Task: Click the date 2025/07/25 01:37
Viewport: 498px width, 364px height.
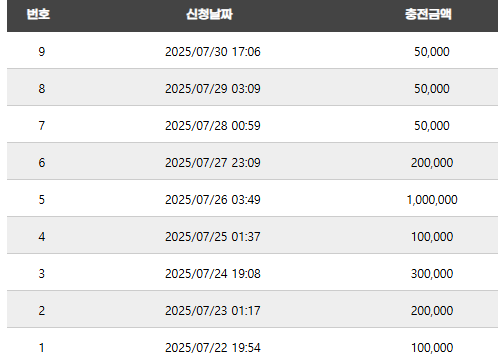Action: pyautogui.click(x=213, y=237)
